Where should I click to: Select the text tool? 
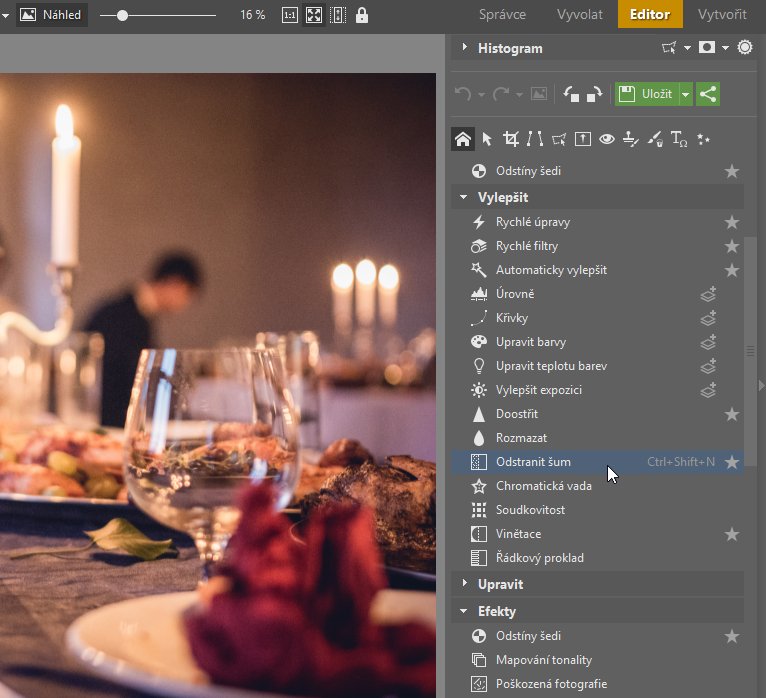[x=679, y=139]
